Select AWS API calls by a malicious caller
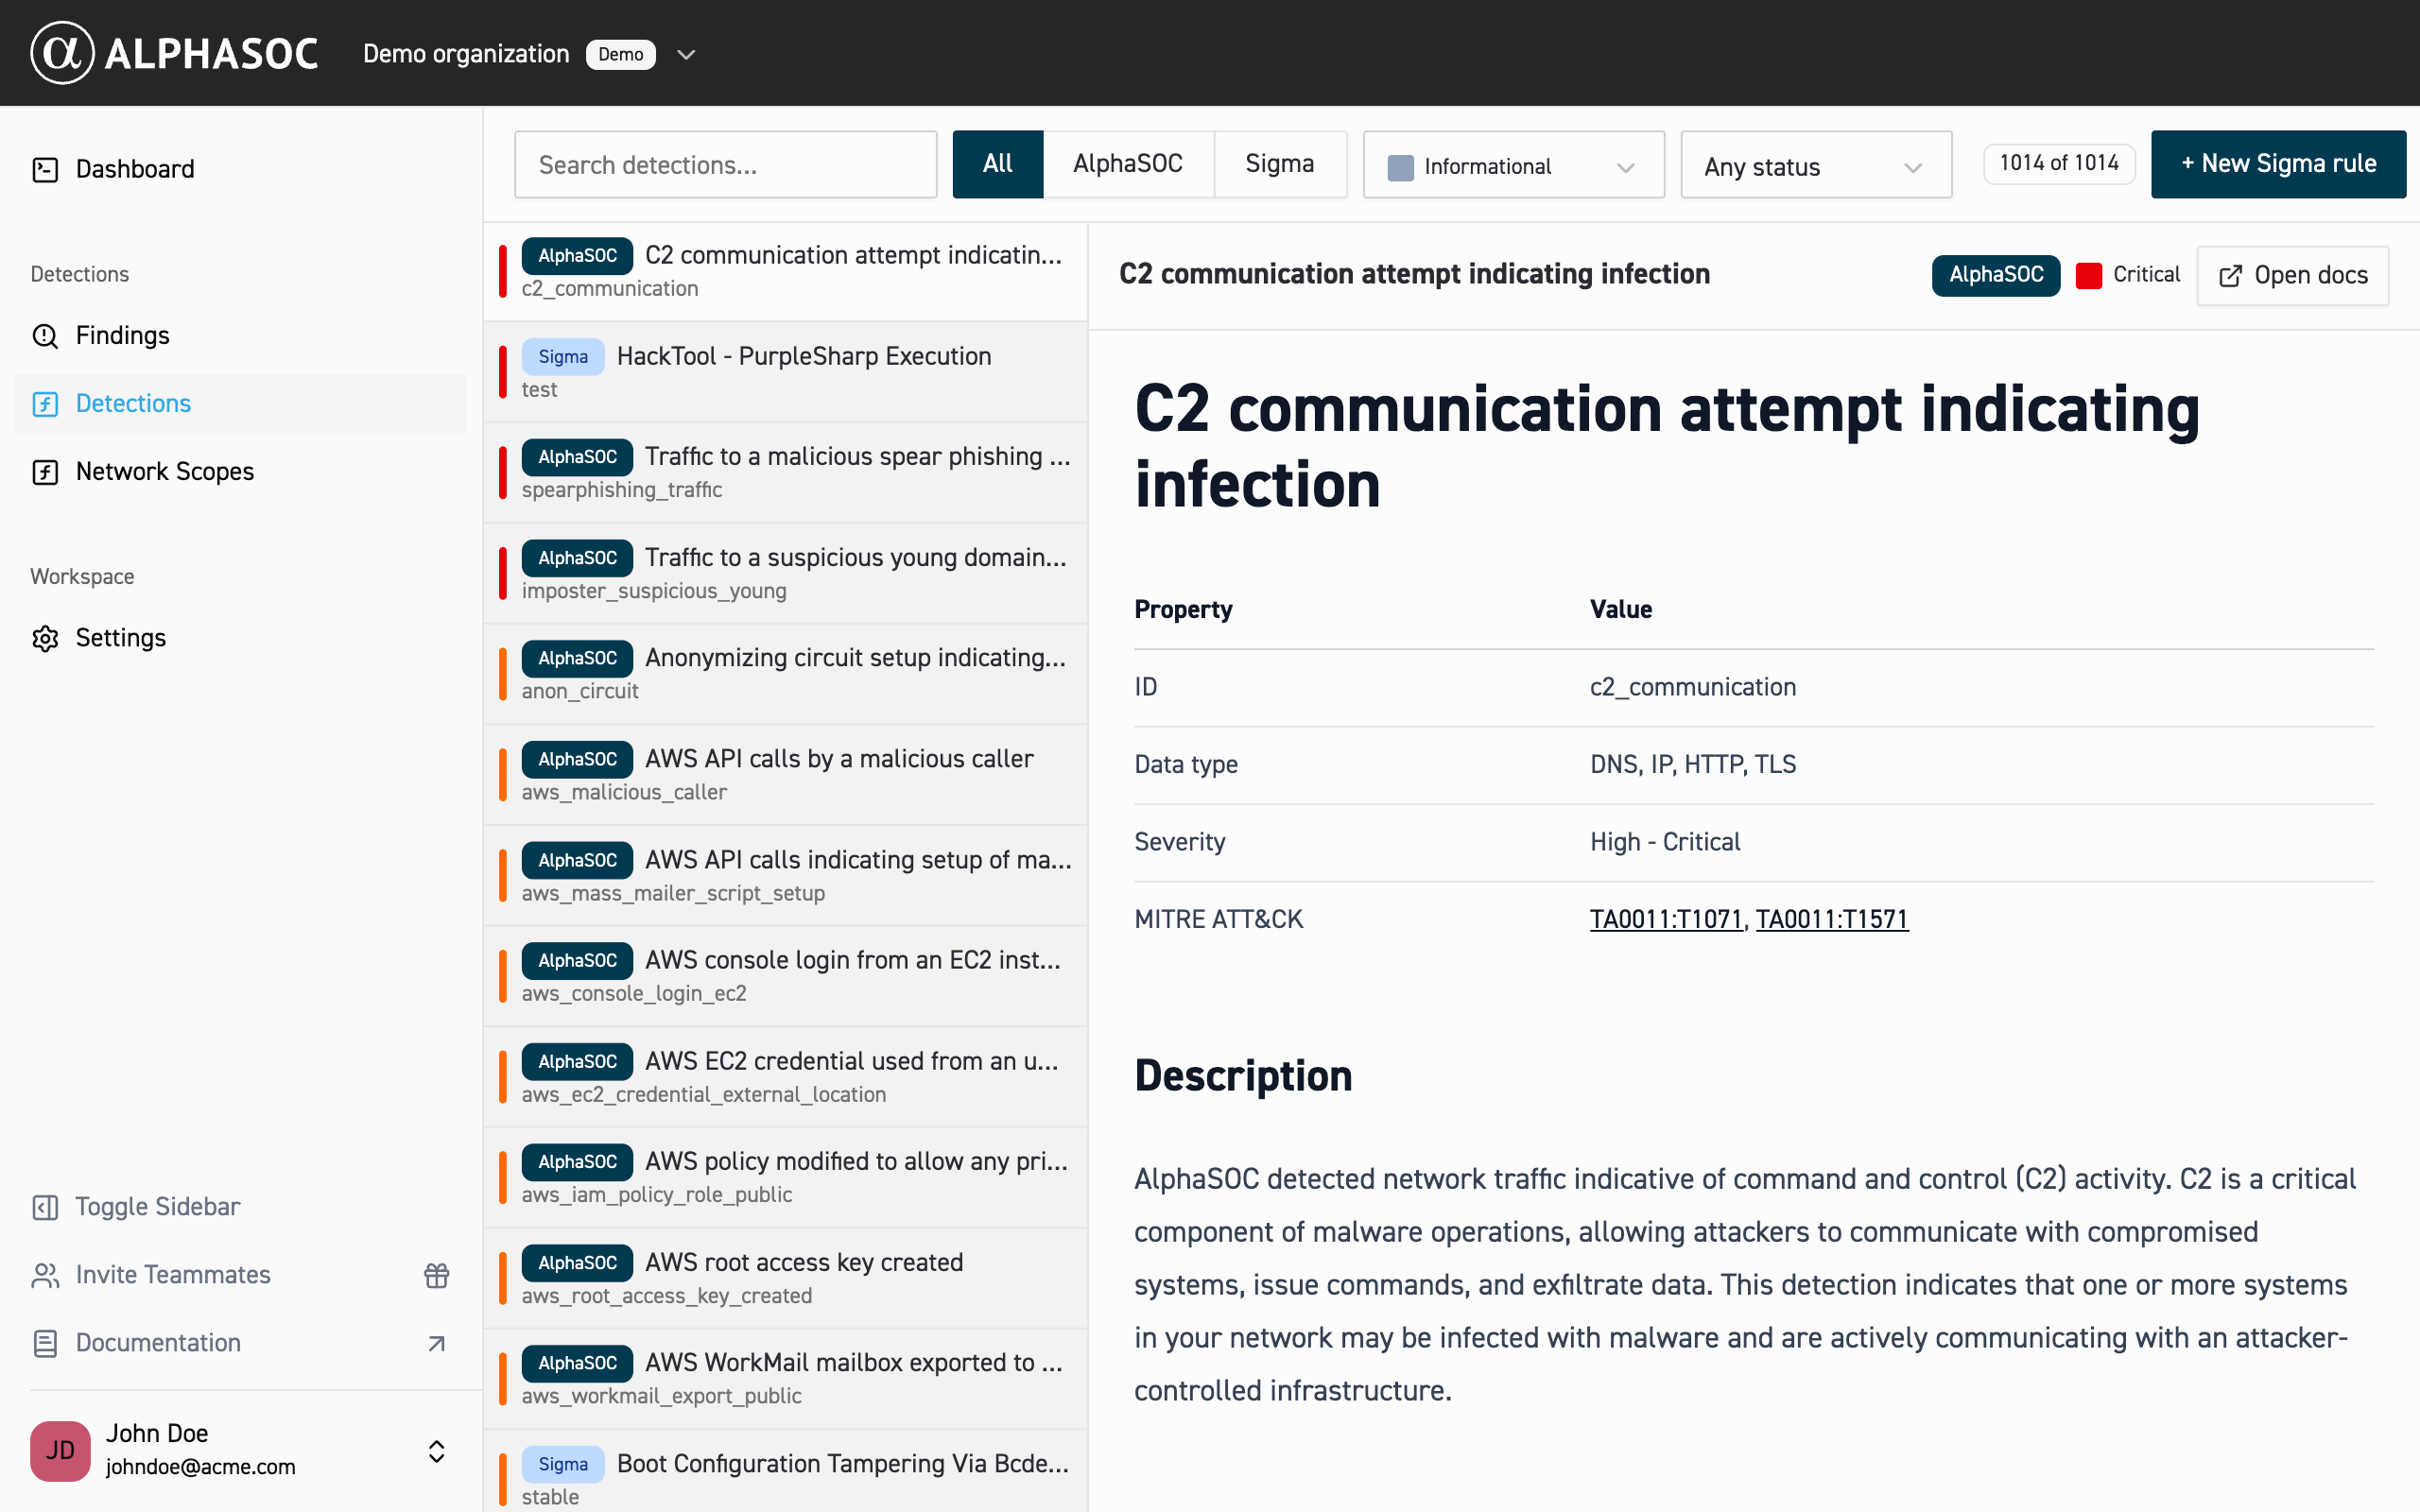2420x1512 pixels. coord(785,775)
